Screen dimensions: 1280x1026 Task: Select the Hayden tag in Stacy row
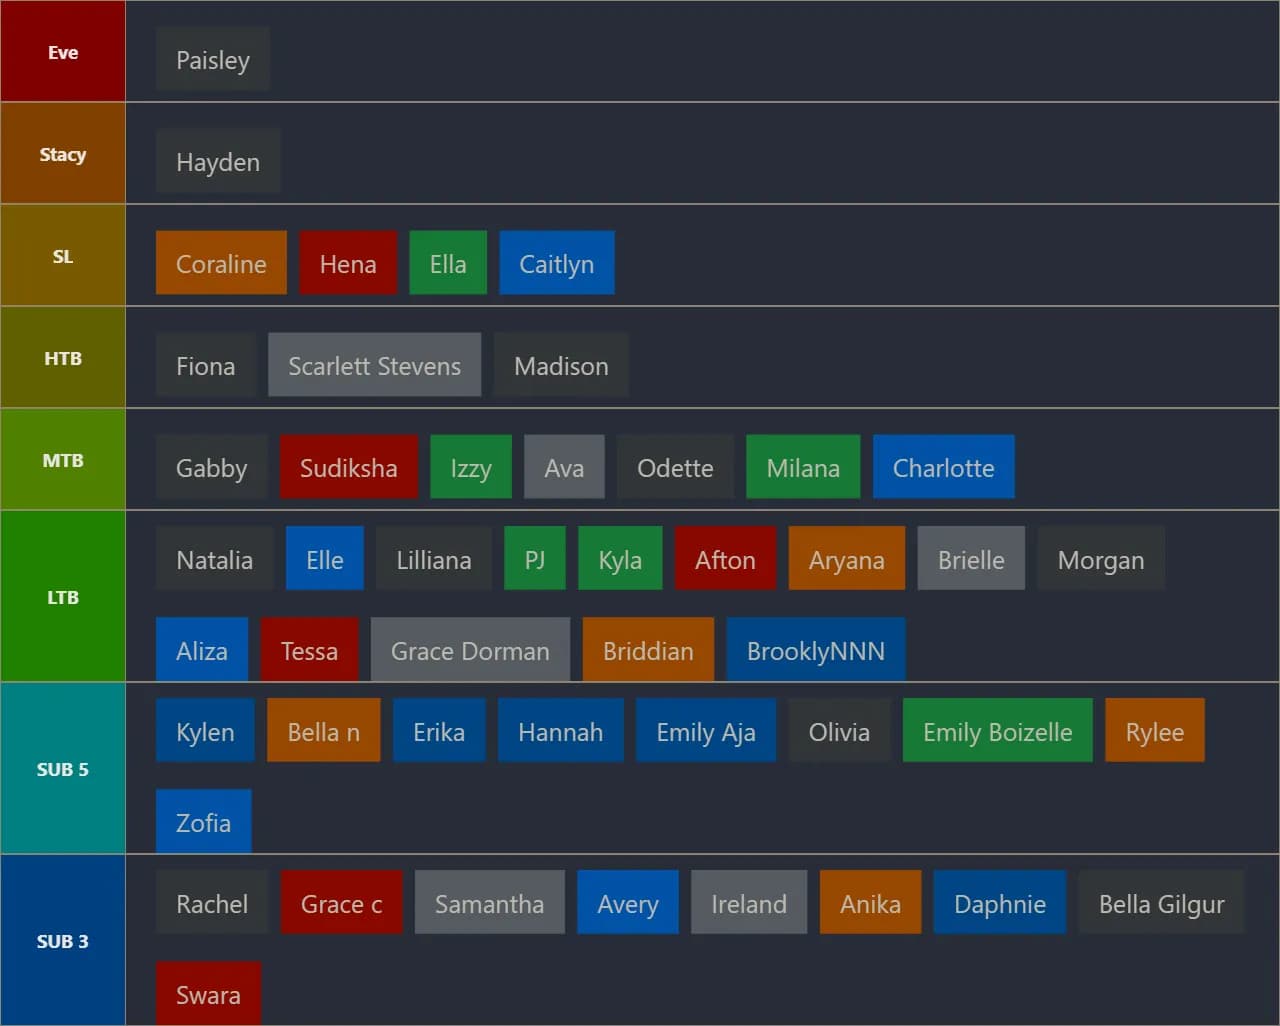coord(218,162)
